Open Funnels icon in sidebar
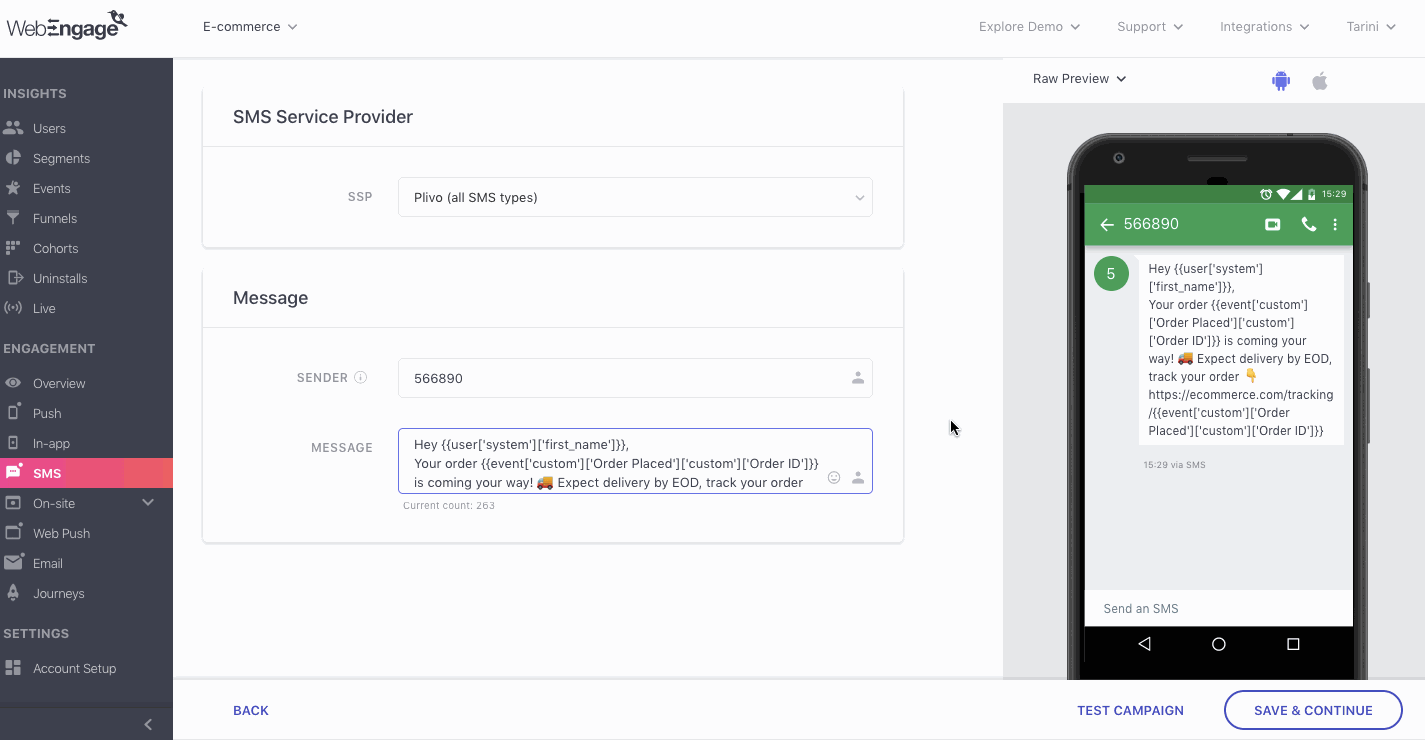1425x740 pixels. 13,218
